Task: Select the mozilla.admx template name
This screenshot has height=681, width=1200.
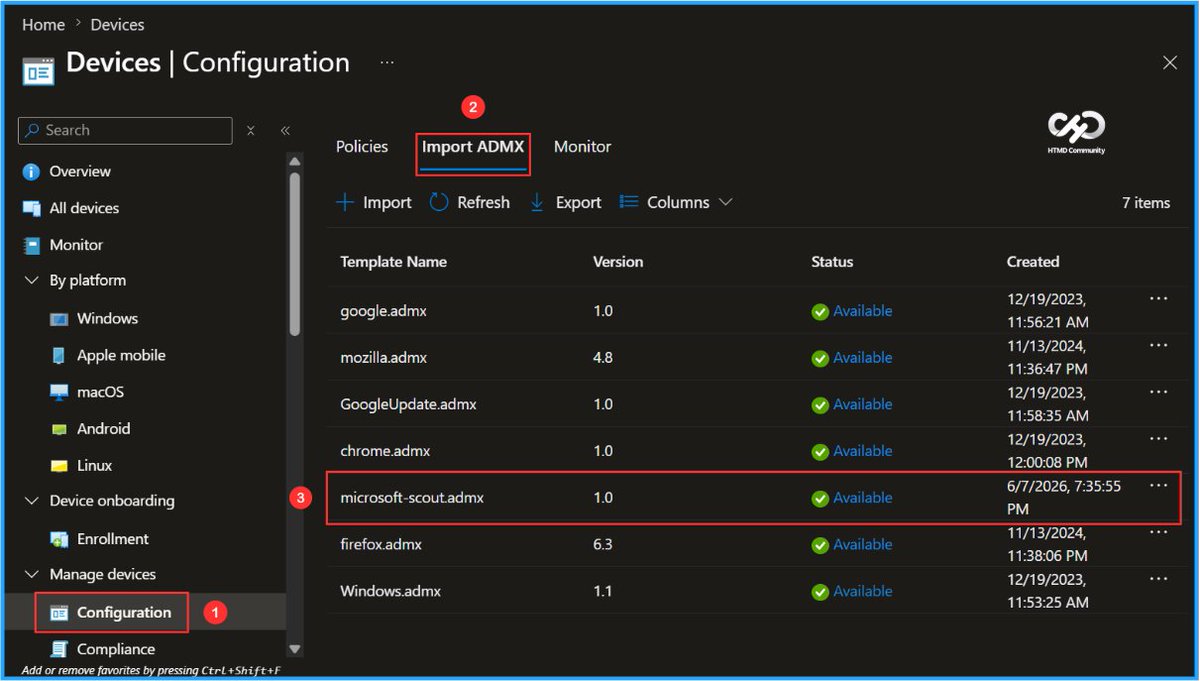Action: [384, 358]
